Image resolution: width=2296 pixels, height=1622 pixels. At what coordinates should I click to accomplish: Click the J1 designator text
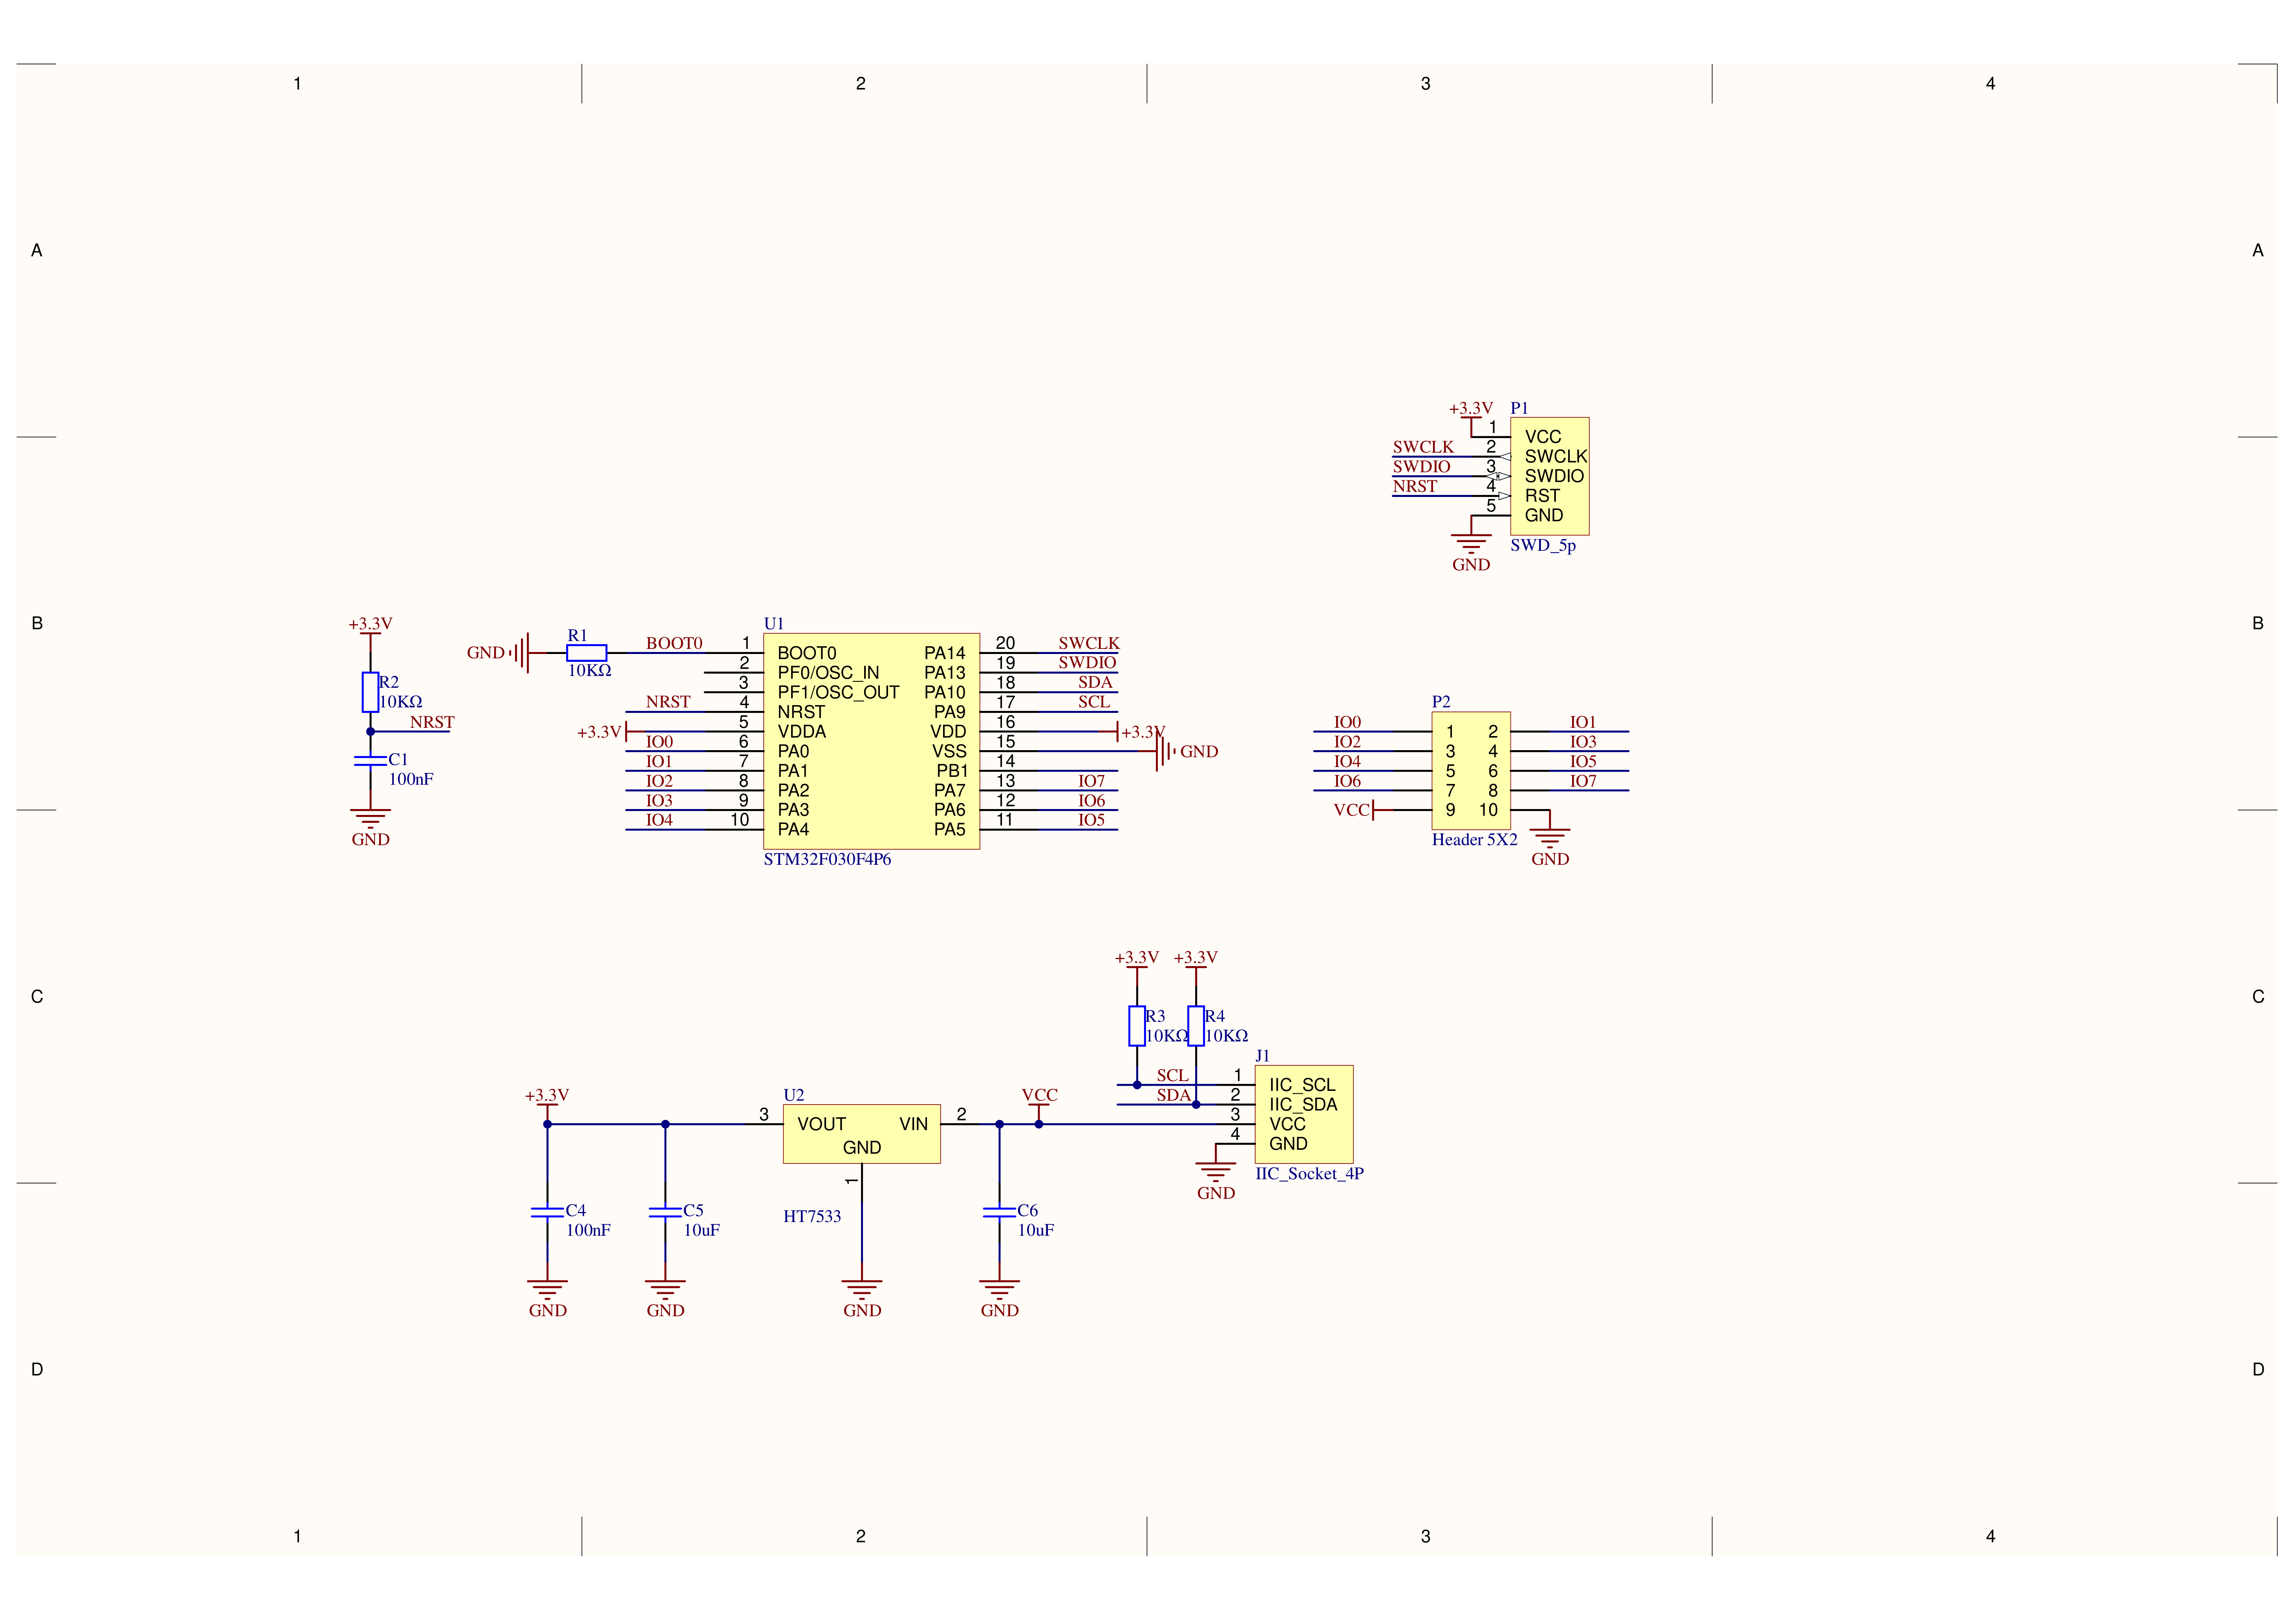click(x=1262, y=1055)
